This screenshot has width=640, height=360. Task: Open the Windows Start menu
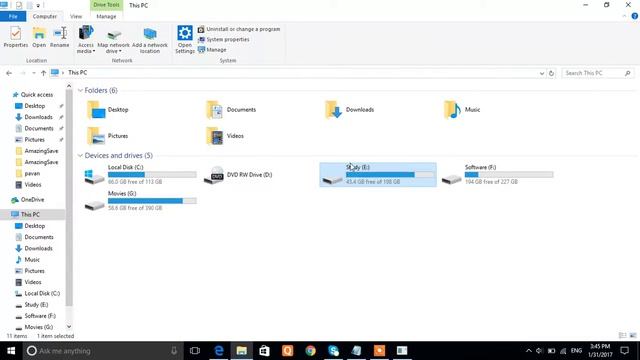(x=11, y=351)
